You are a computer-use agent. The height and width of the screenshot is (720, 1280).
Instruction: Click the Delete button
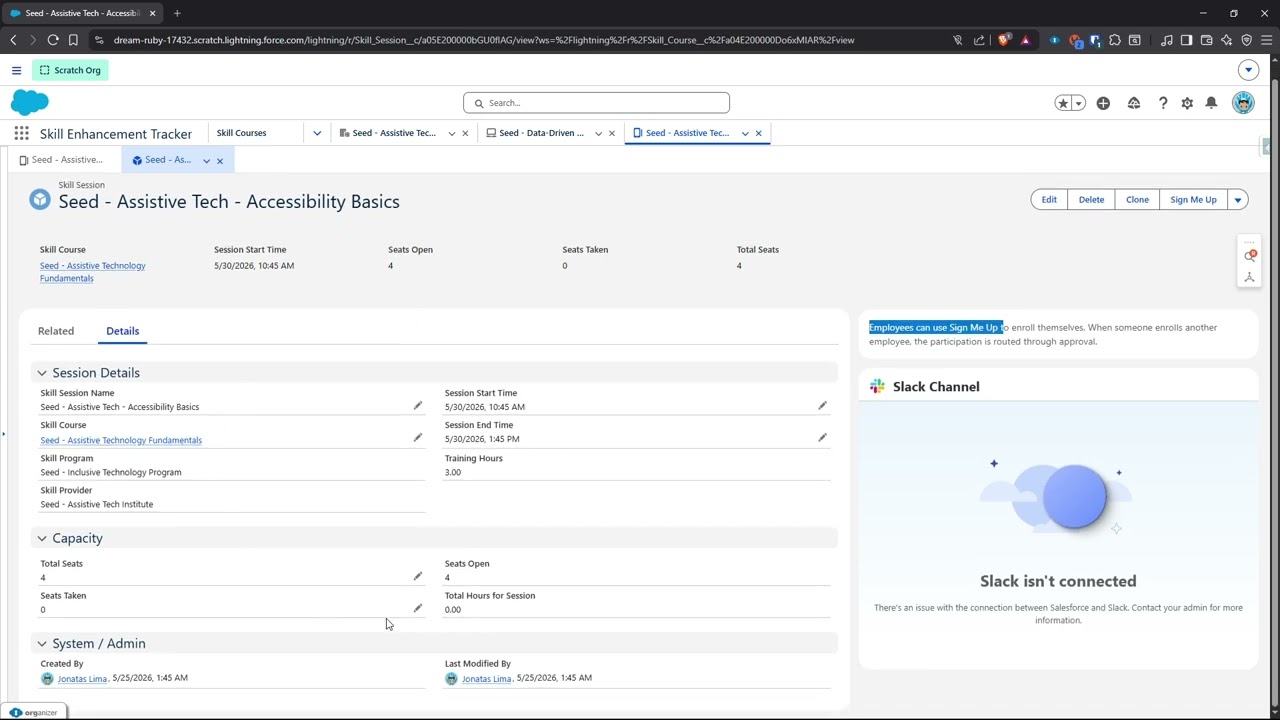pyautogui.click(x=1091, y=200)
